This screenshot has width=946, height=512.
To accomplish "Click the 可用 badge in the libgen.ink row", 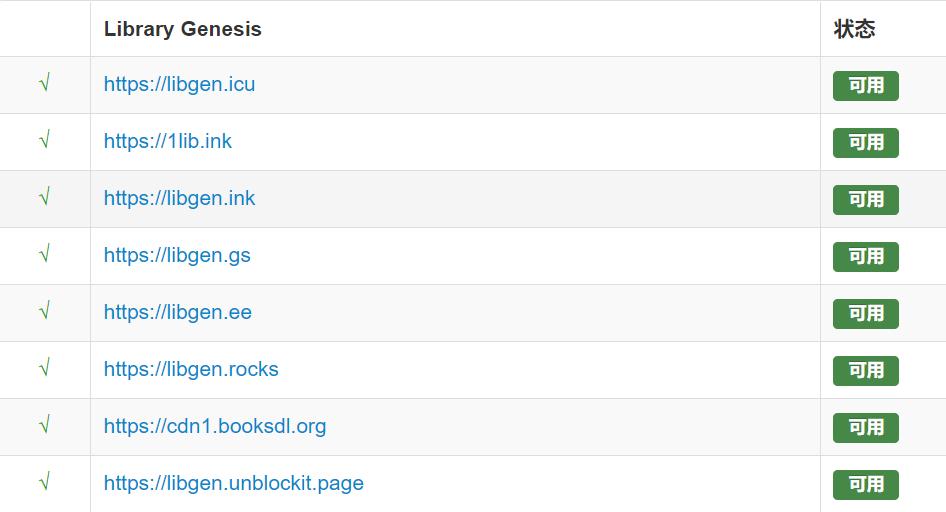I will pos(865,200).
